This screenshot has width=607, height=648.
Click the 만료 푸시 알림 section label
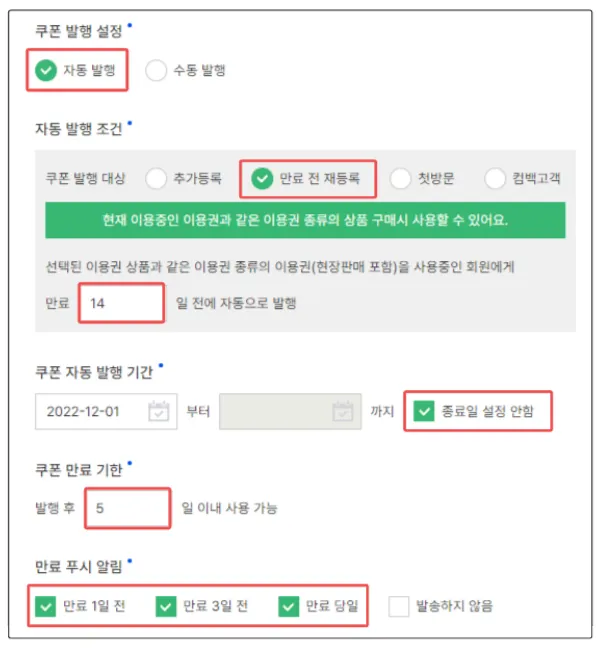click(x=78, y=567)
